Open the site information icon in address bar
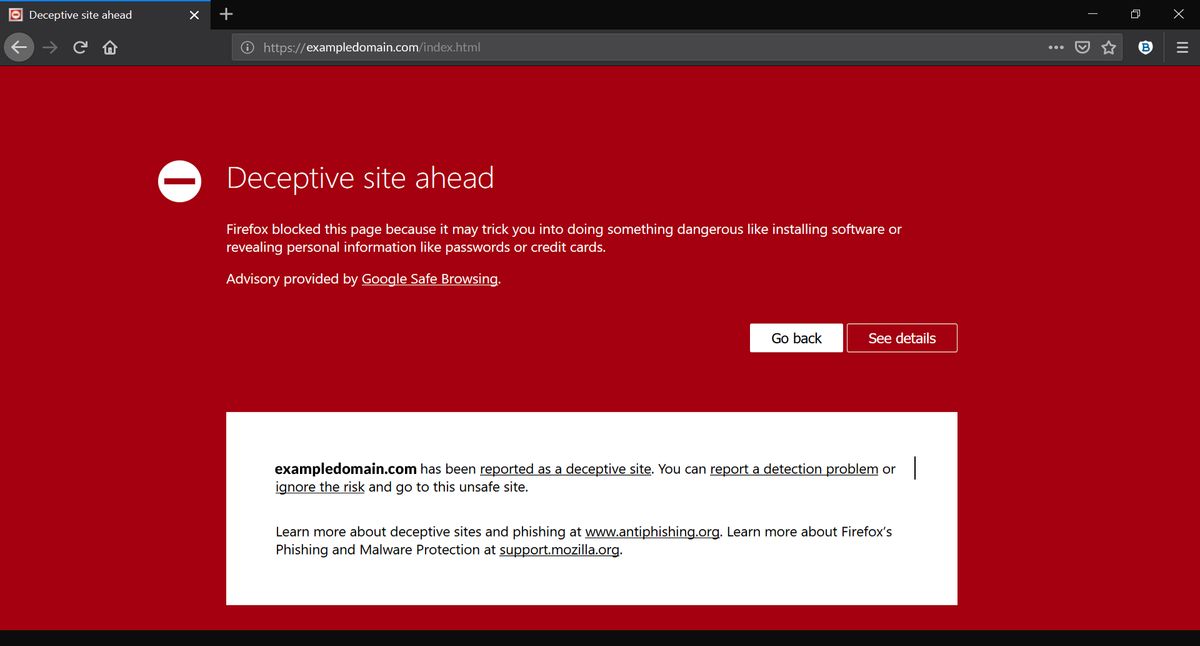This screenshot has width=1200, height=646. point(247,47)
